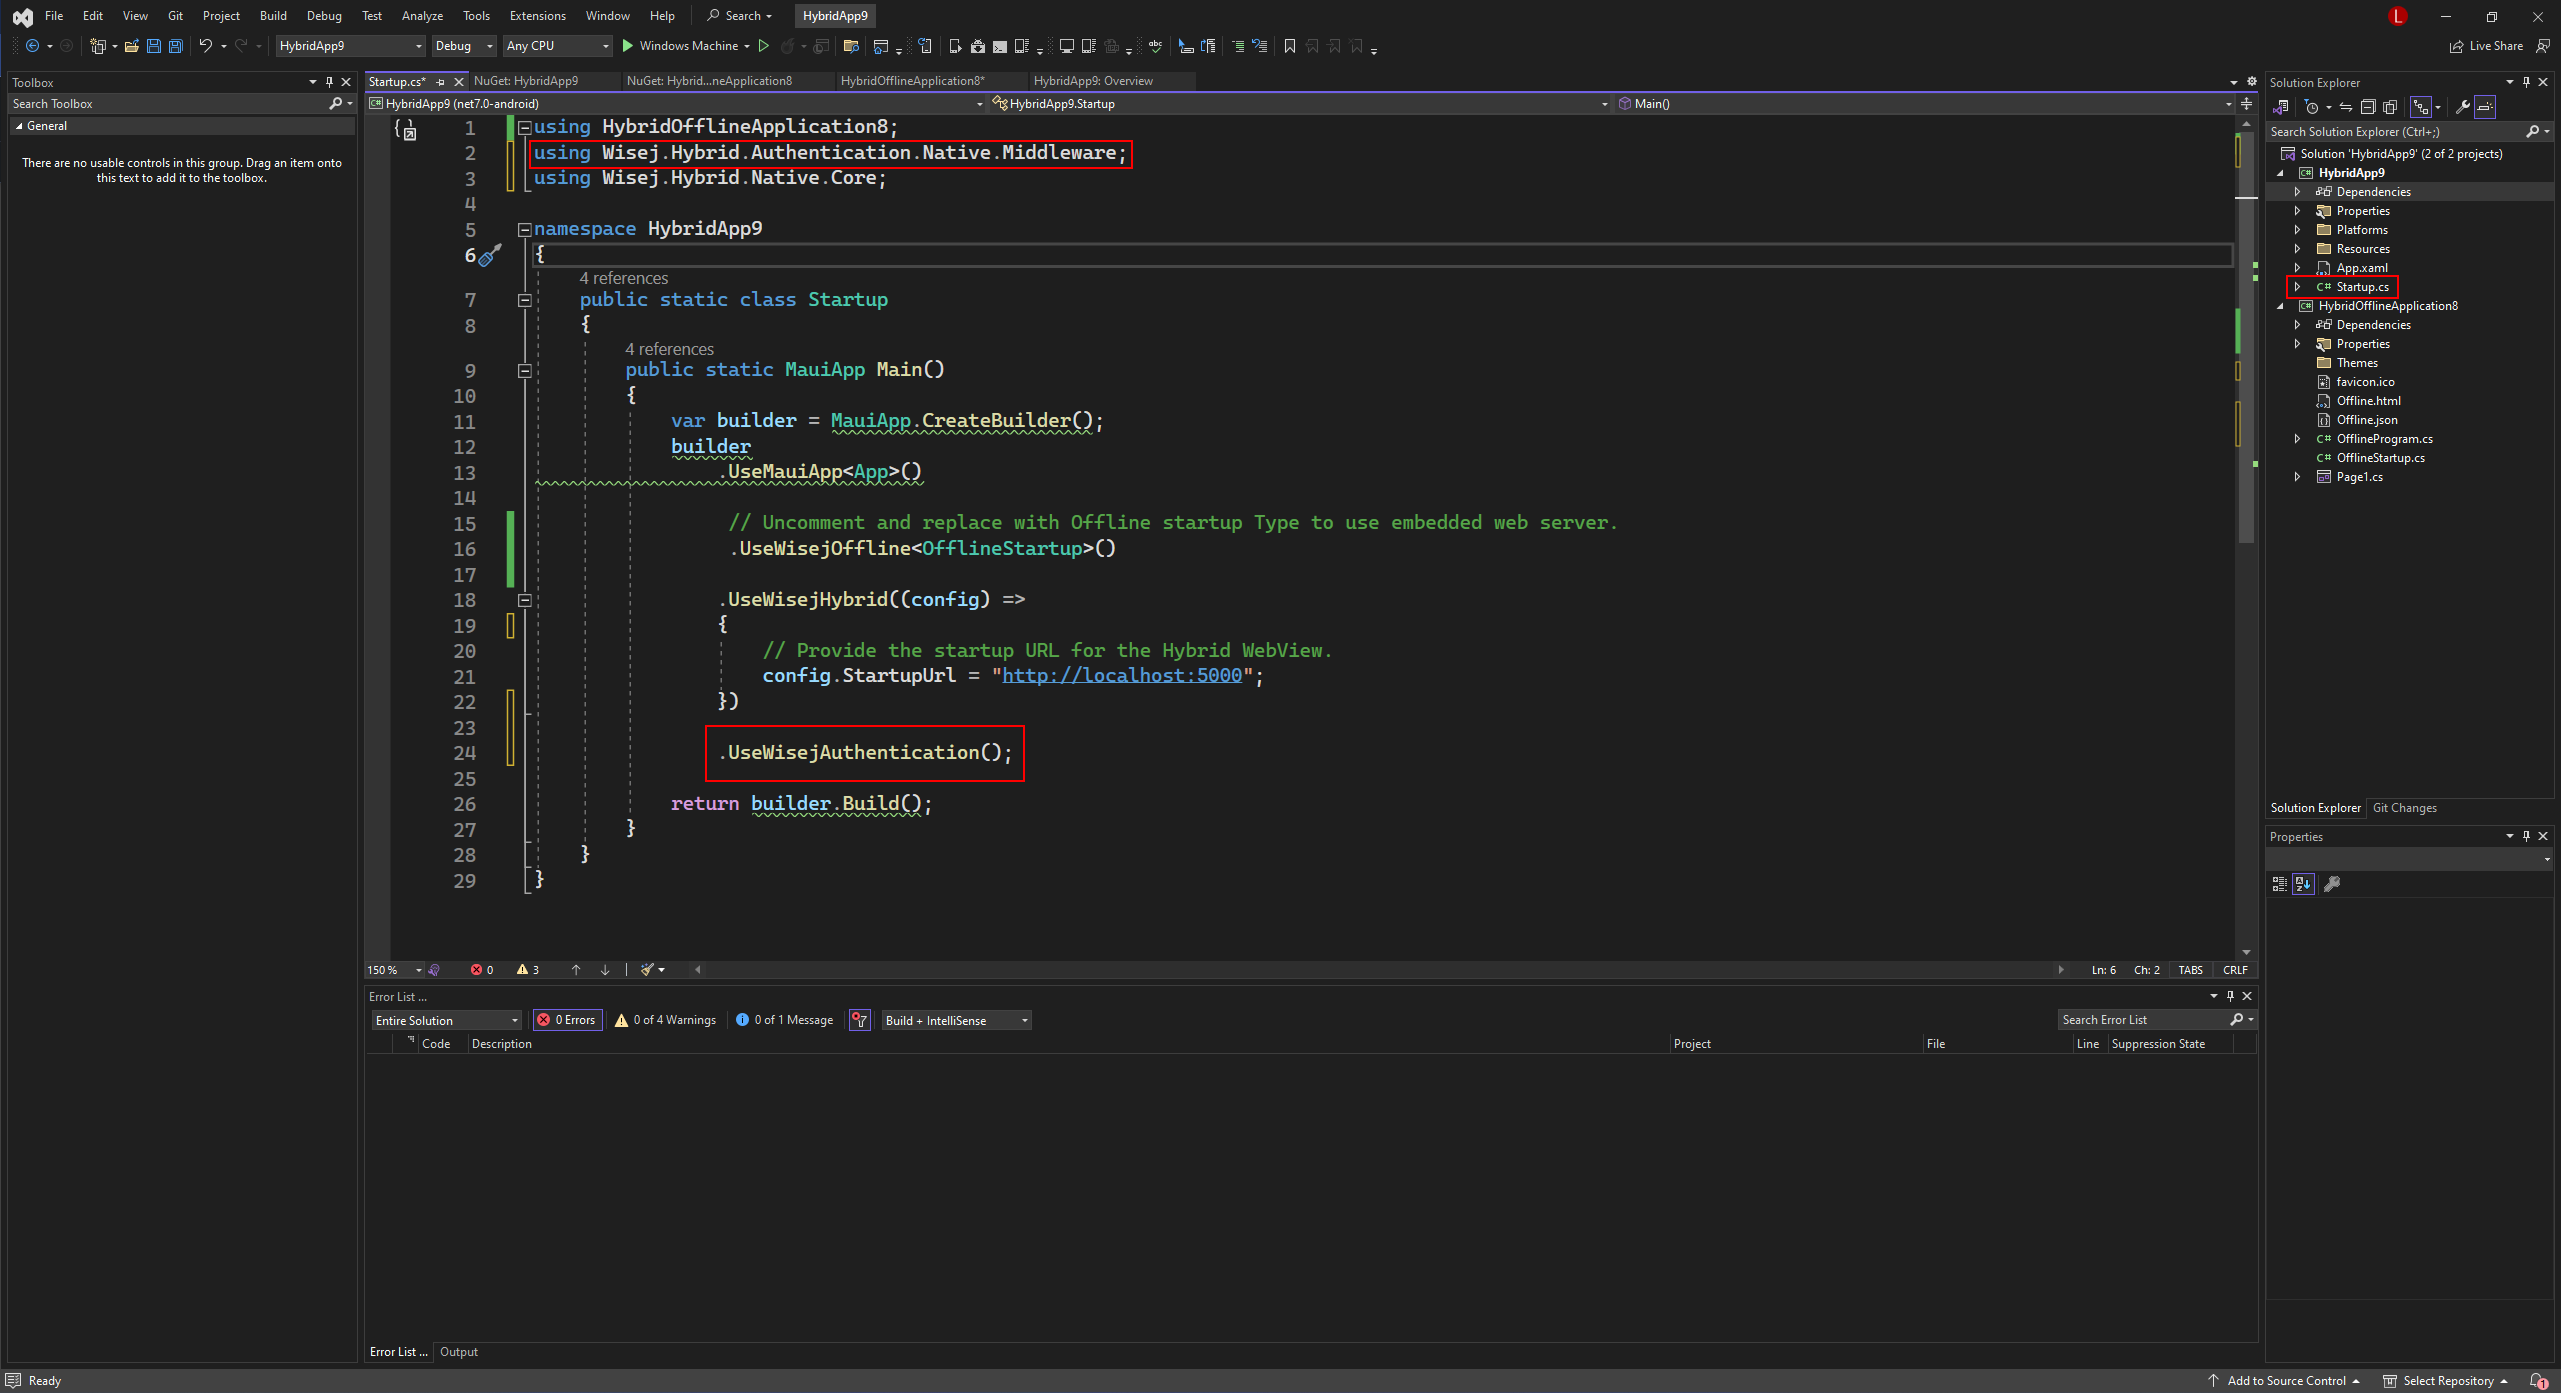Open the Extensions menu
This screenshot has width=2561, height=1393.
[x=537, y=16]
